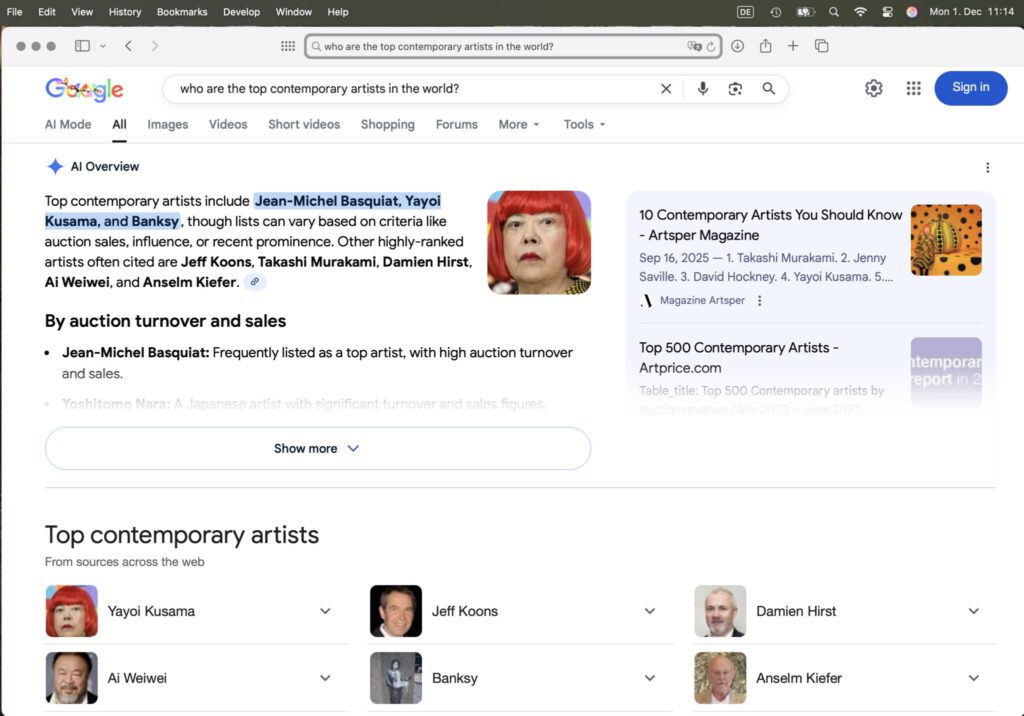Click the voice search microphone icon
This screenshot has width=1024, height=716.
click(x=702, y=88)
